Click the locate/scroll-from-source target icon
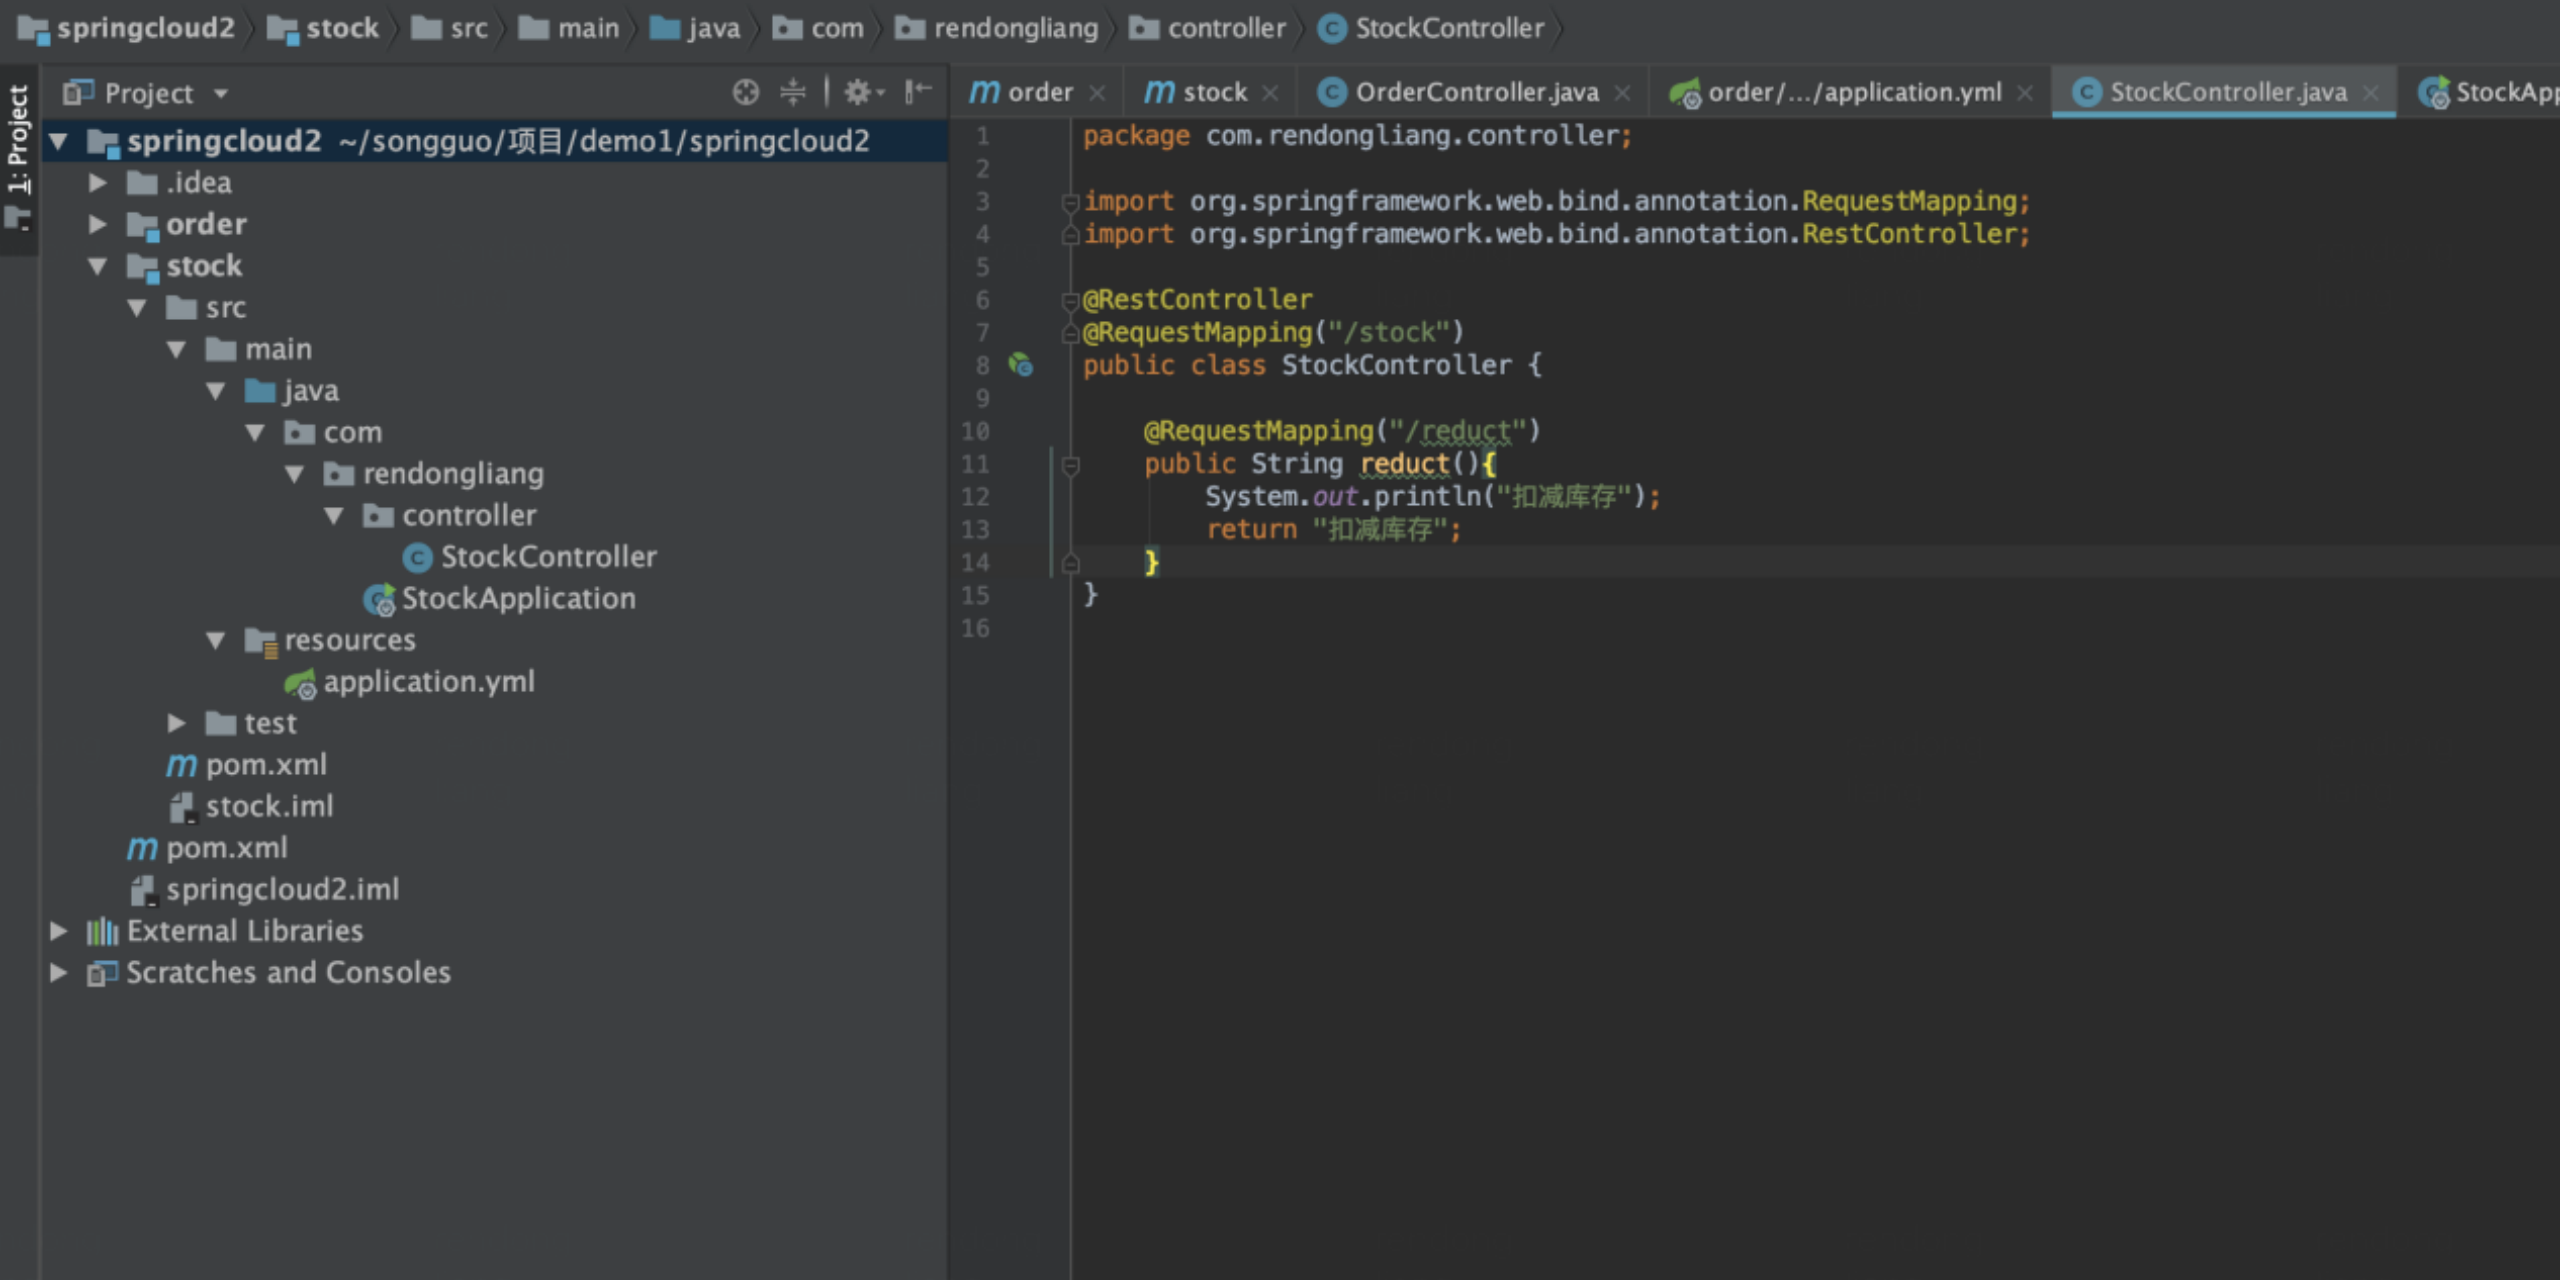The width and height of the screenshot is (2560, 1280). 745,92
